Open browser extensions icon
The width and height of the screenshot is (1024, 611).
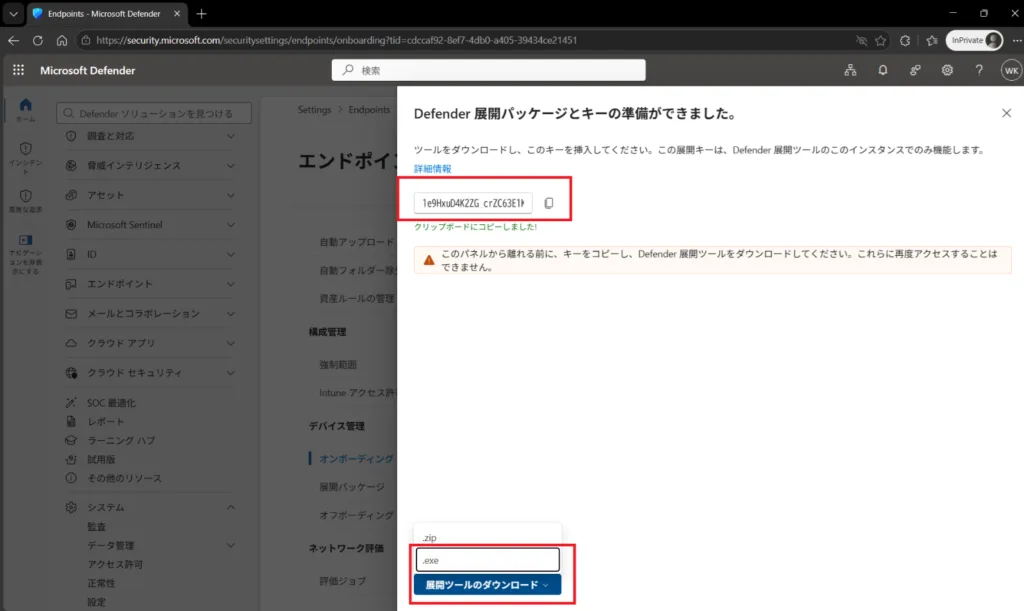[x=904, y=40]
